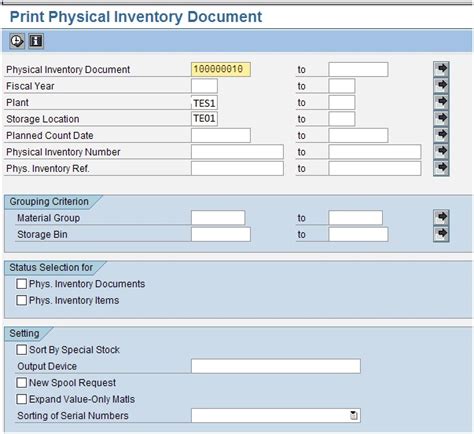
Task: Click the Material Group to field
Action: click(x=355, y=218)
